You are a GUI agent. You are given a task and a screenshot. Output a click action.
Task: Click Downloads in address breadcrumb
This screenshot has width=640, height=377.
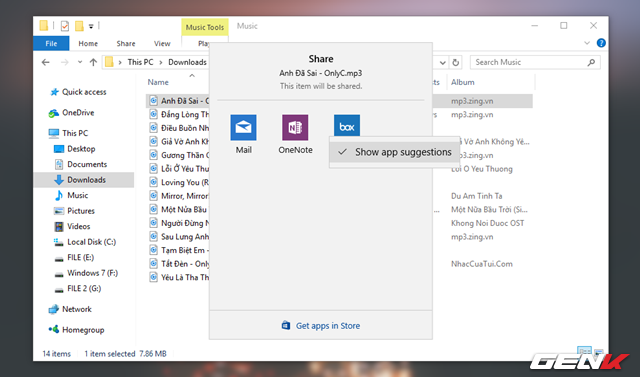coord(187,62)
